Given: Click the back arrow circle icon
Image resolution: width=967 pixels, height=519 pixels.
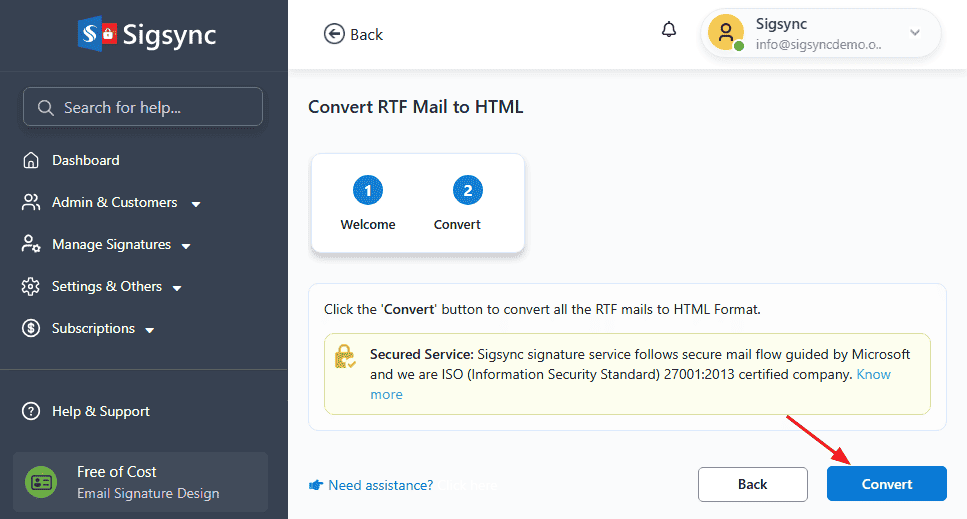Looking at the screenshot, I should [334, 34].
